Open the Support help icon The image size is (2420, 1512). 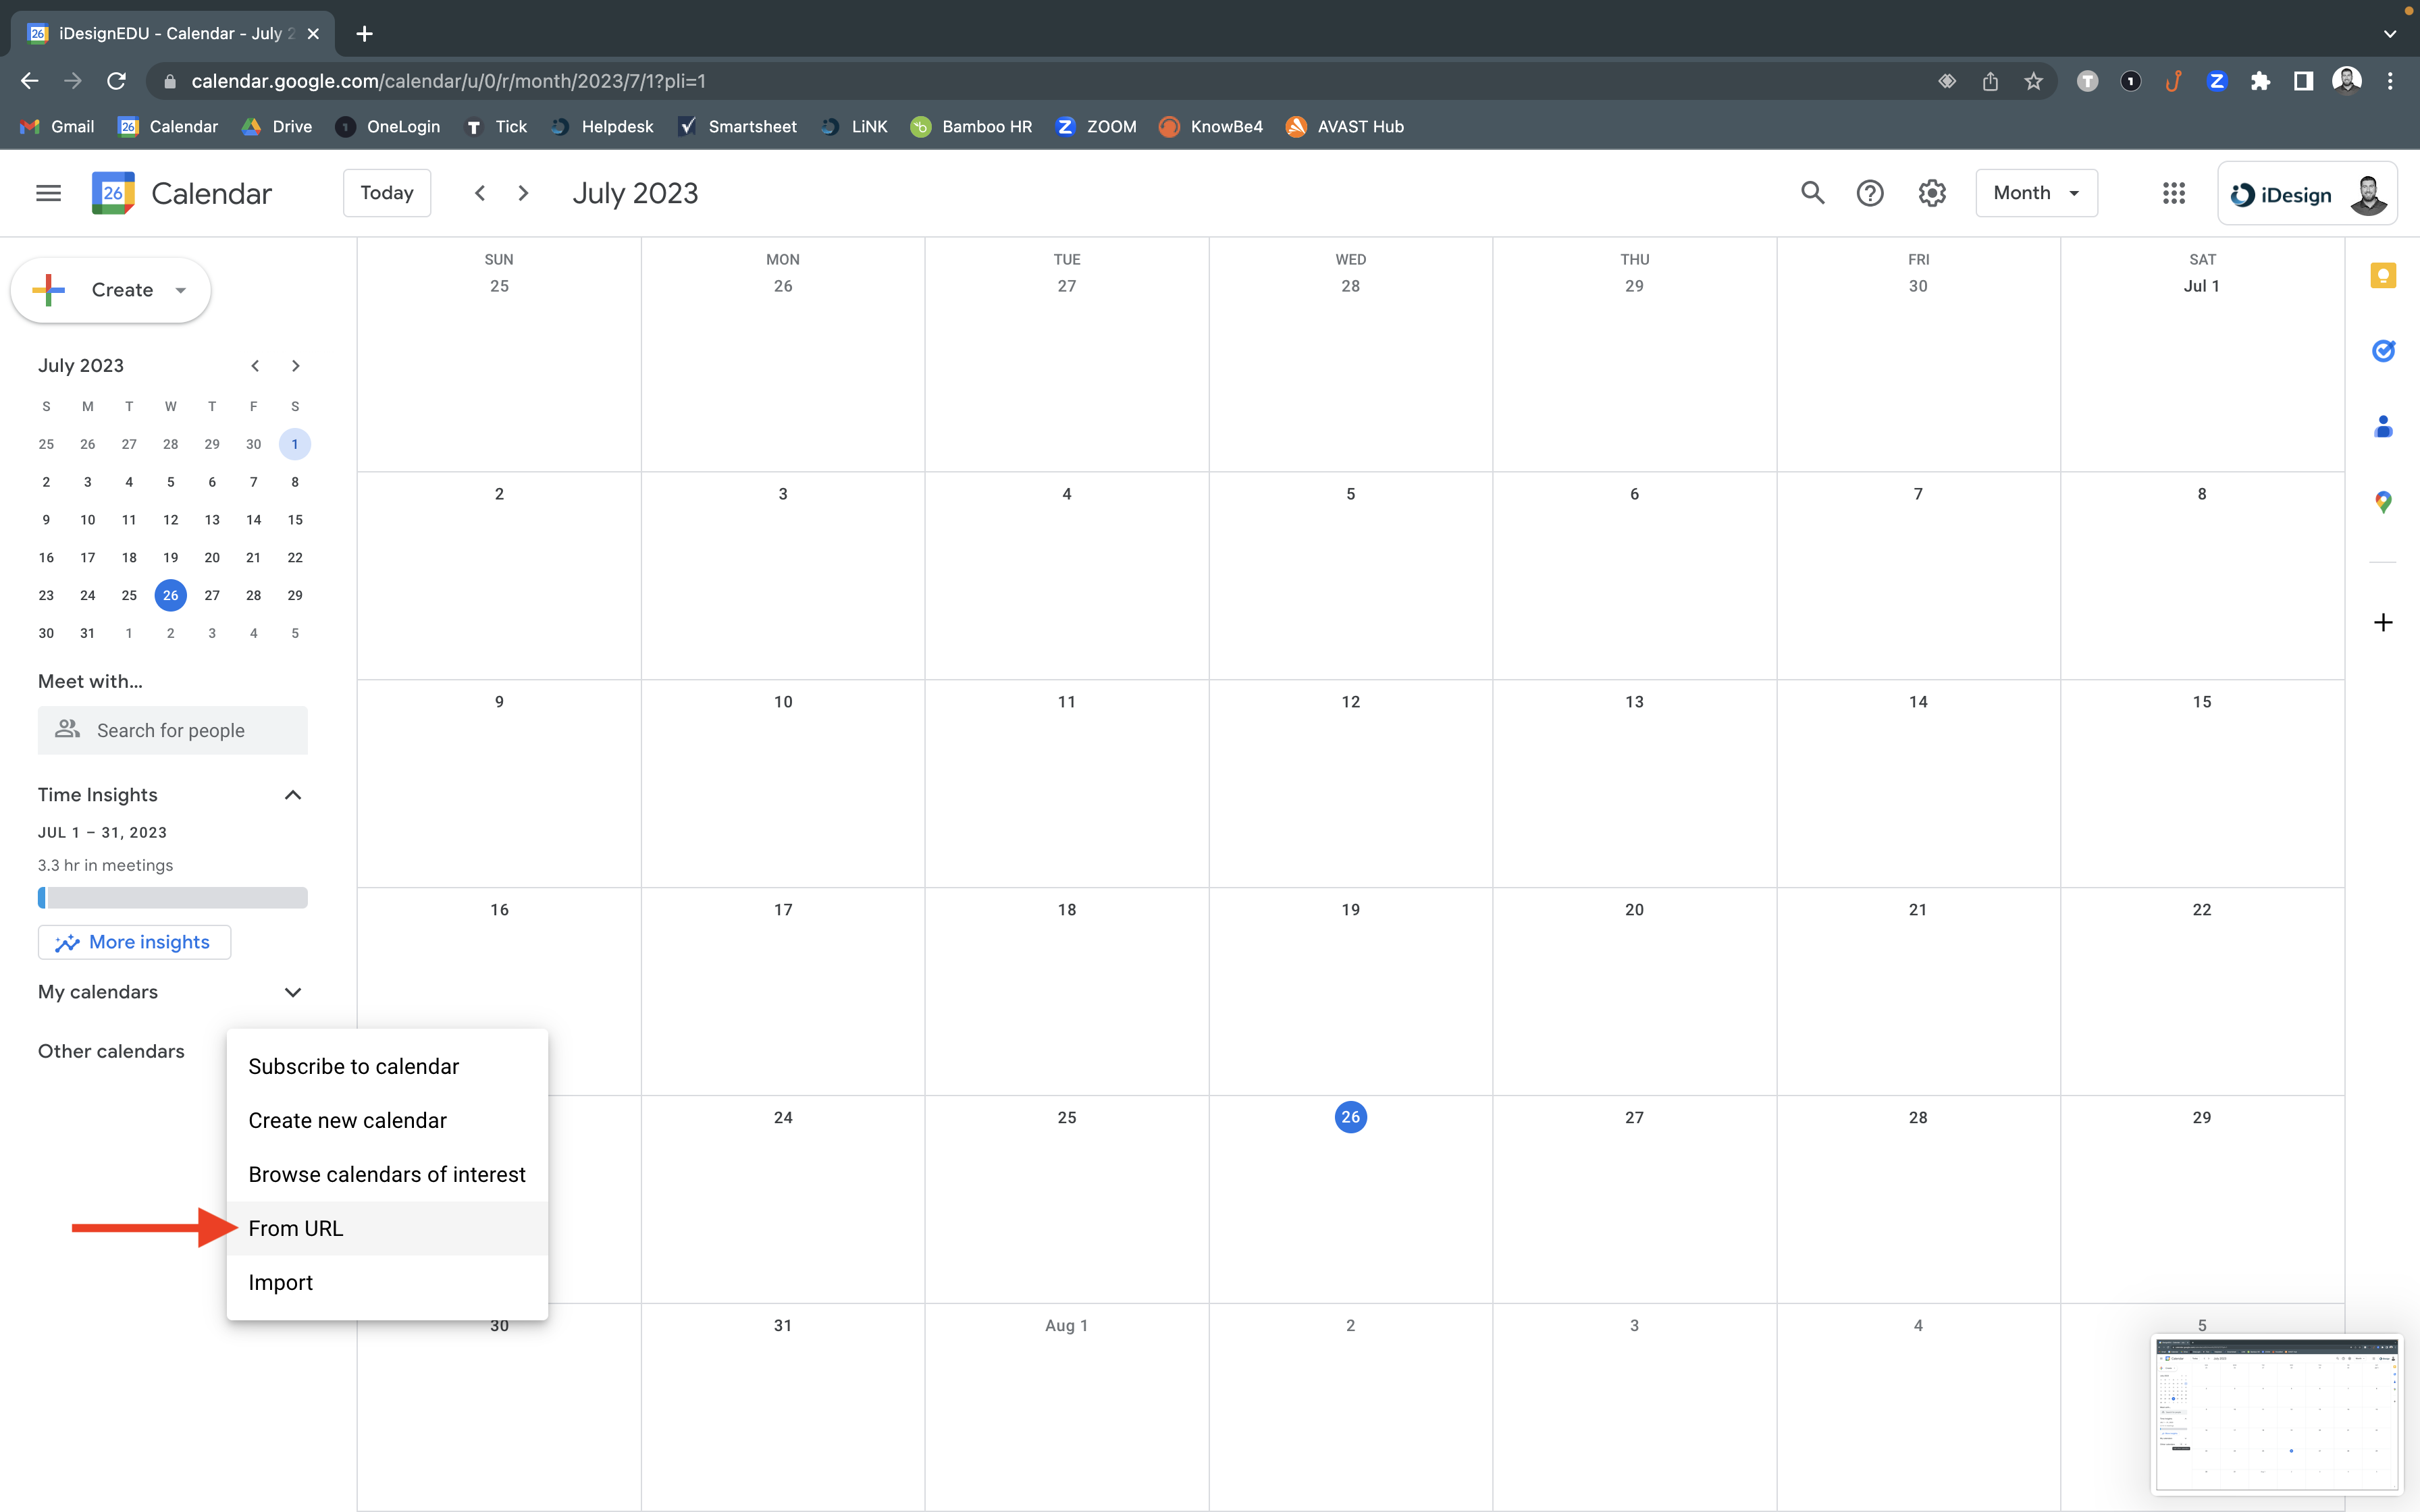(x=1869, y=193)
